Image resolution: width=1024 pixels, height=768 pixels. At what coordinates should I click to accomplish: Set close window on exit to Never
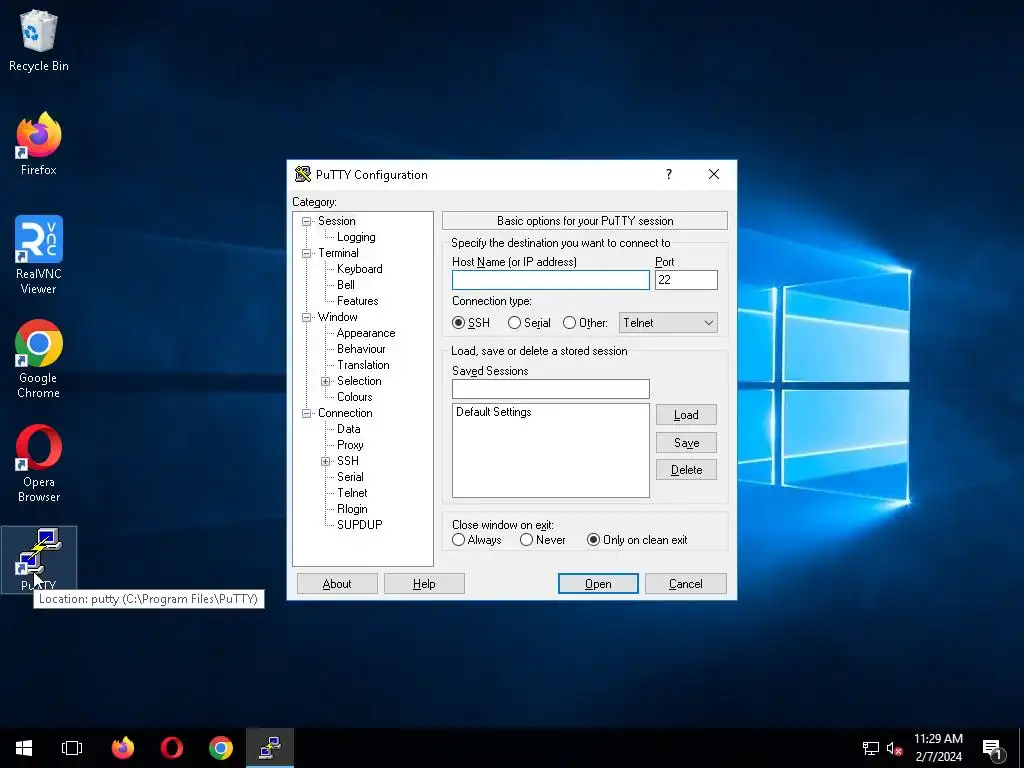pyautogui.click(x=543, y=540)
